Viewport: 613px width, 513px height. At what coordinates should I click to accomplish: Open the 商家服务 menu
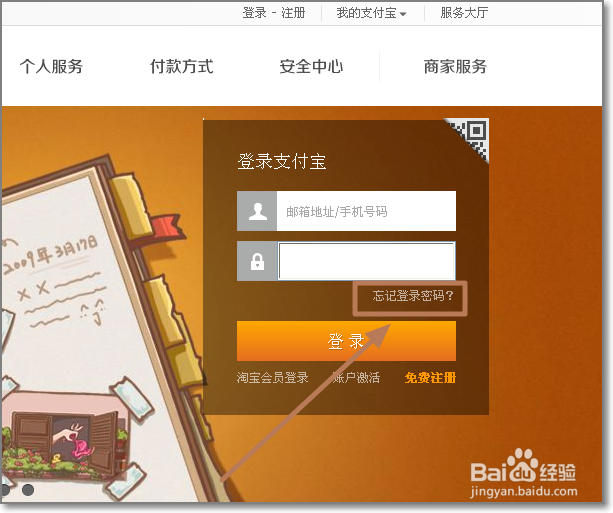pyautogui.click(x=455, y=66)
